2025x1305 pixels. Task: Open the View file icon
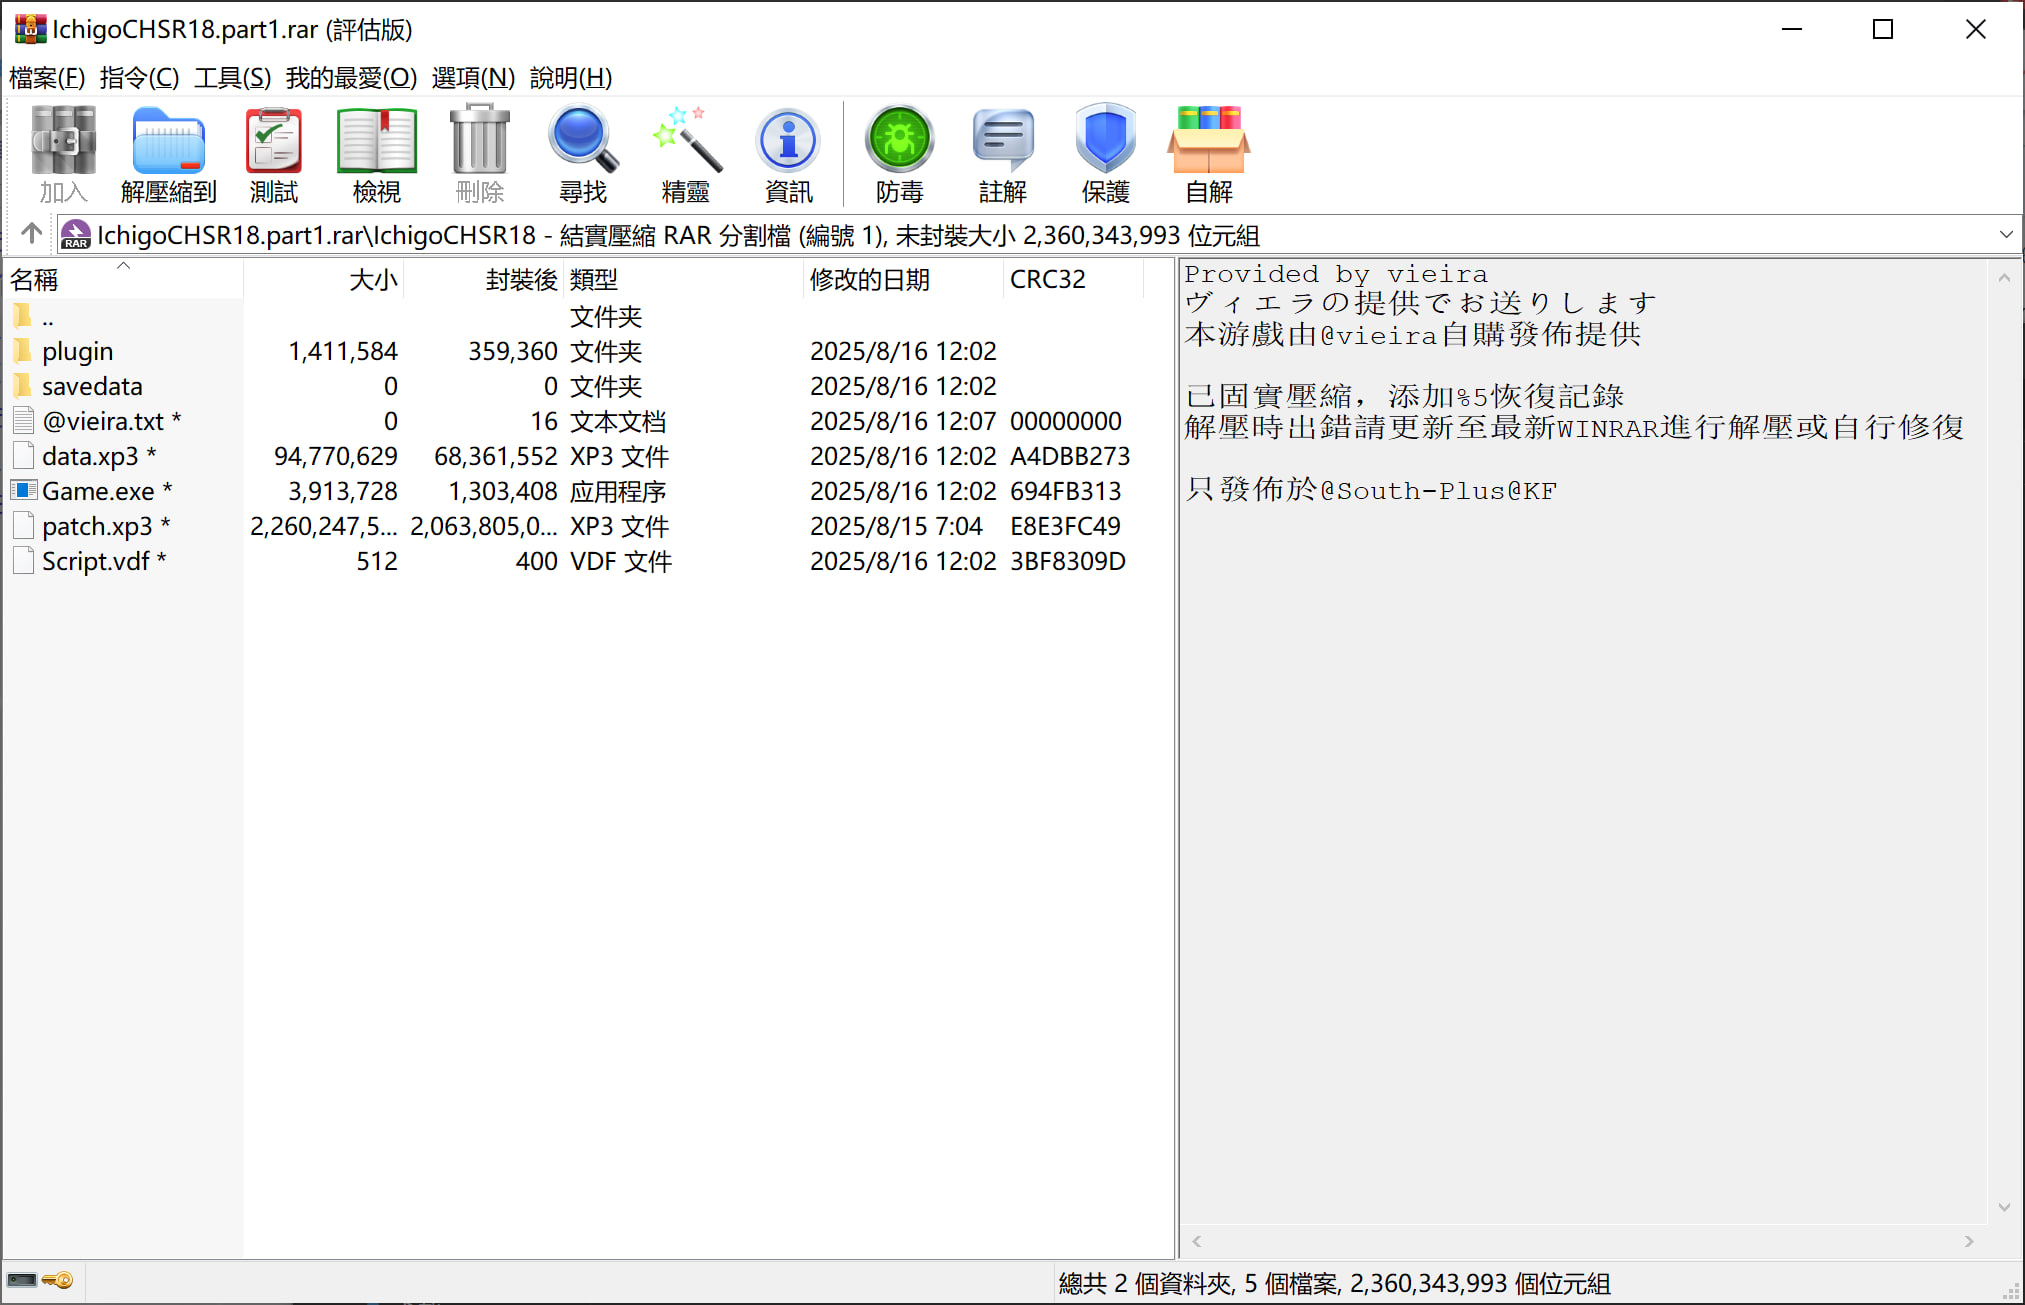pyautogui.click(x=376, y=154)
